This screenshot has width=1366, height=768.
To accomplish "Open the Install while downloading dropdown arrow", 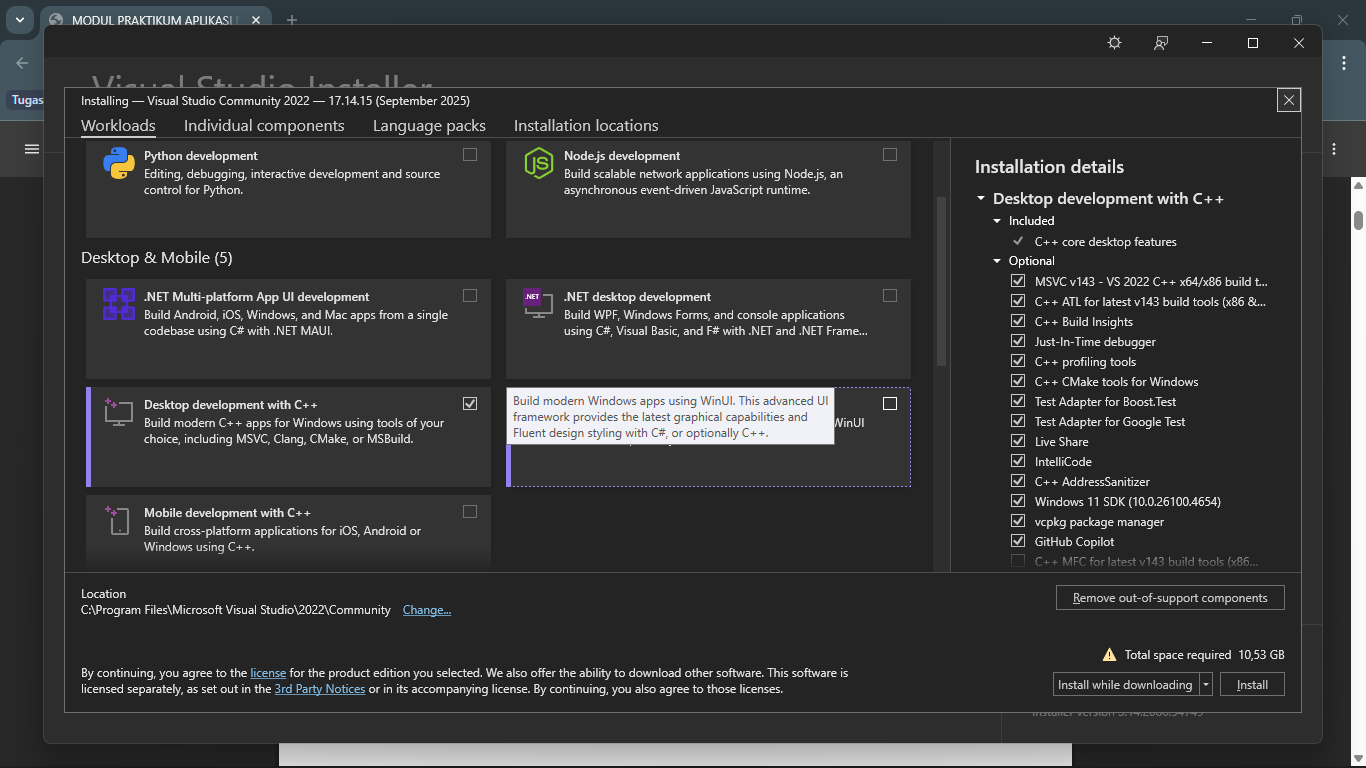I will [1206, 685].
